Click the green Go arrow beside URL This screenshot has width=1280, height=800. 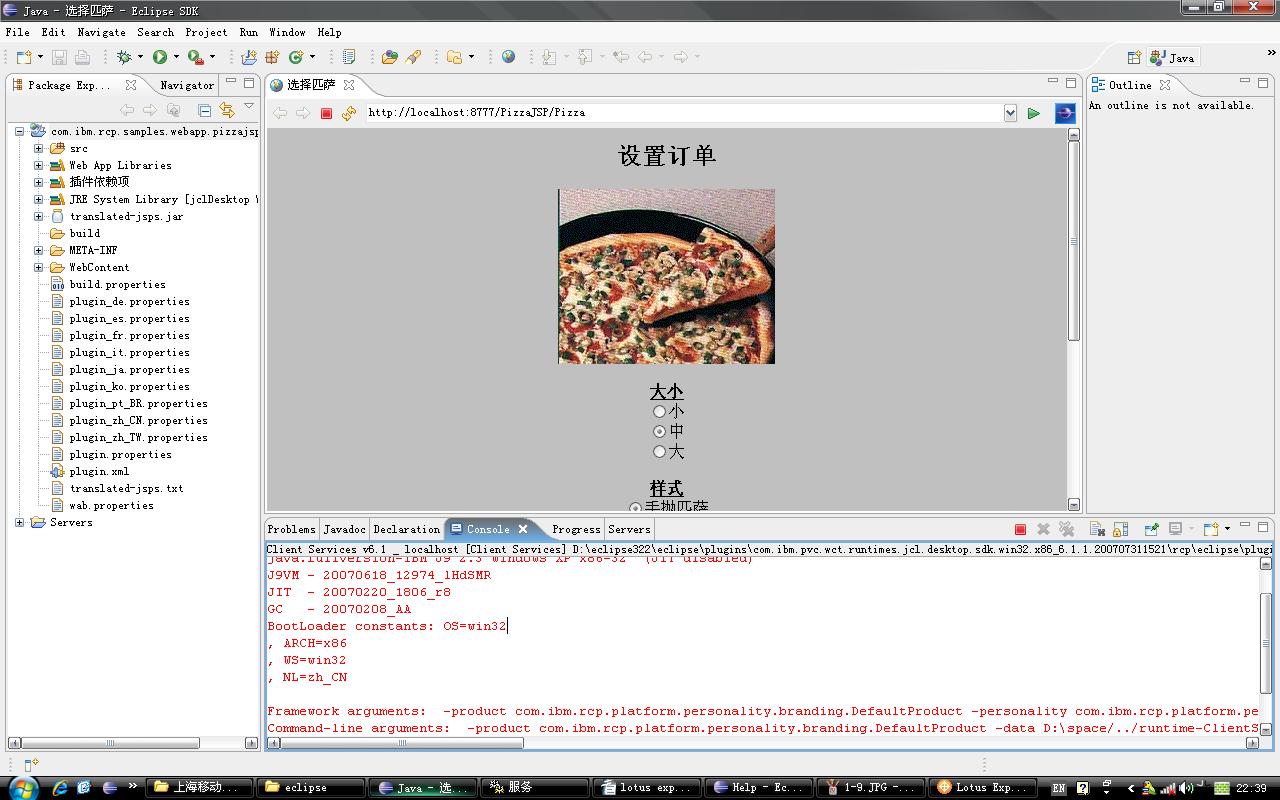point(1034,113)
